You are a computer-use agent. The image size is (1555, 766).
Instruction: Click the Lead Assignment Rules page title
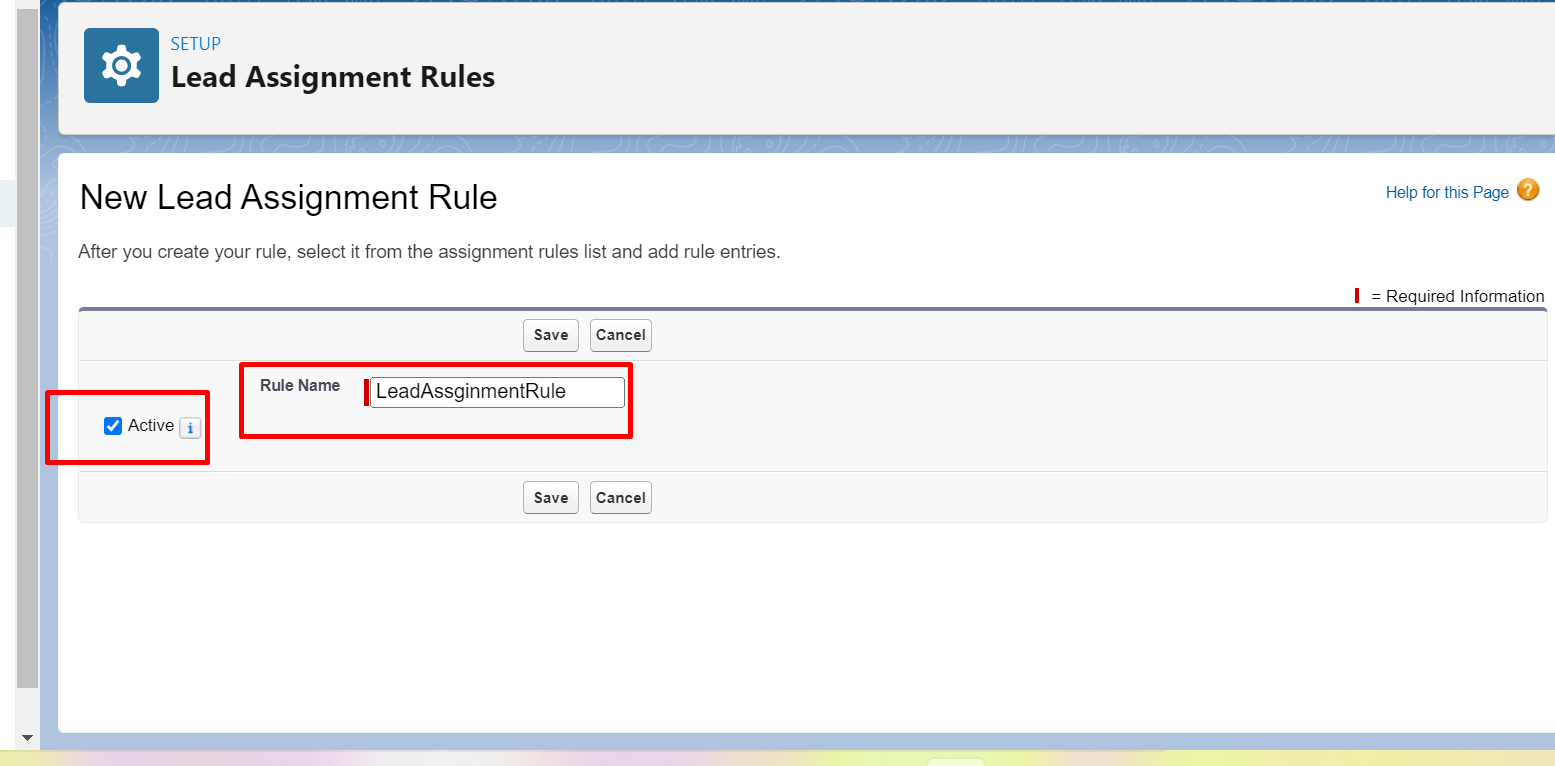tap(332, 77)
